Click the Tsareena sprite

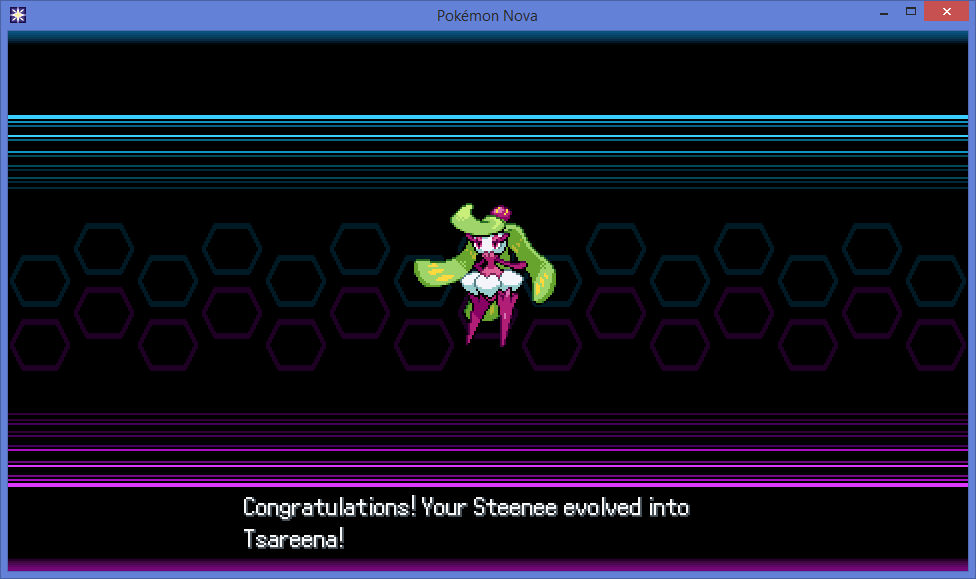click(x=486, y=275)
